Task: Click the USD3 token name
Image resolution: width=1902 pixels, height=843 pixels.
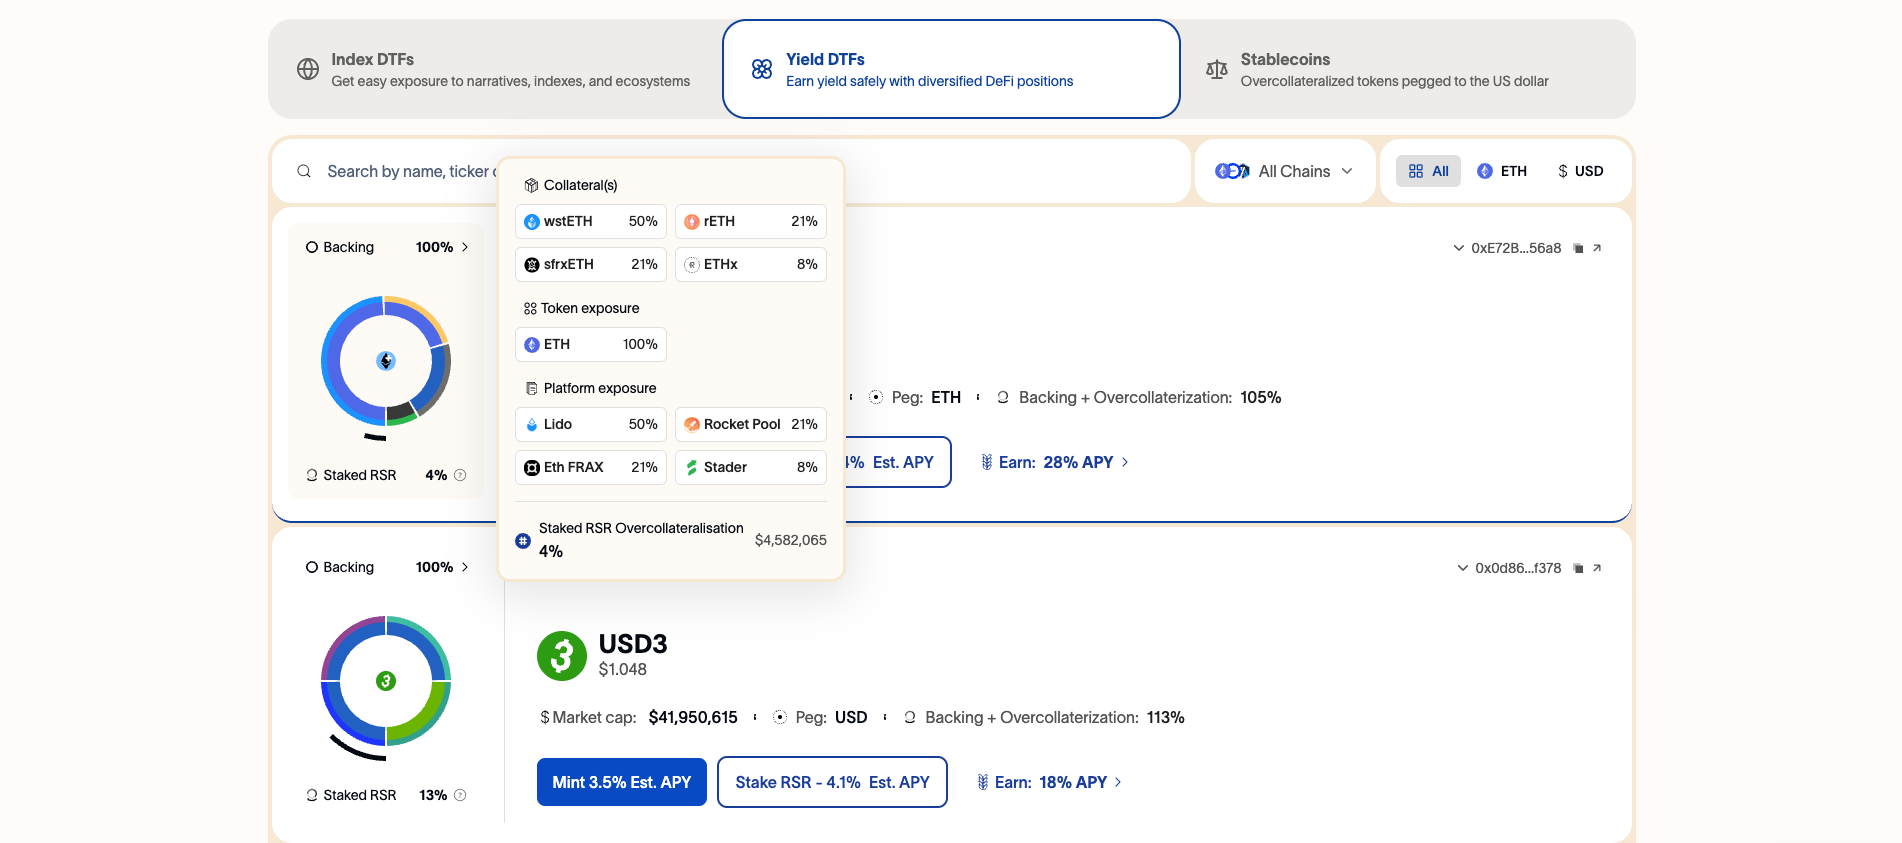Action: [633, 643]
